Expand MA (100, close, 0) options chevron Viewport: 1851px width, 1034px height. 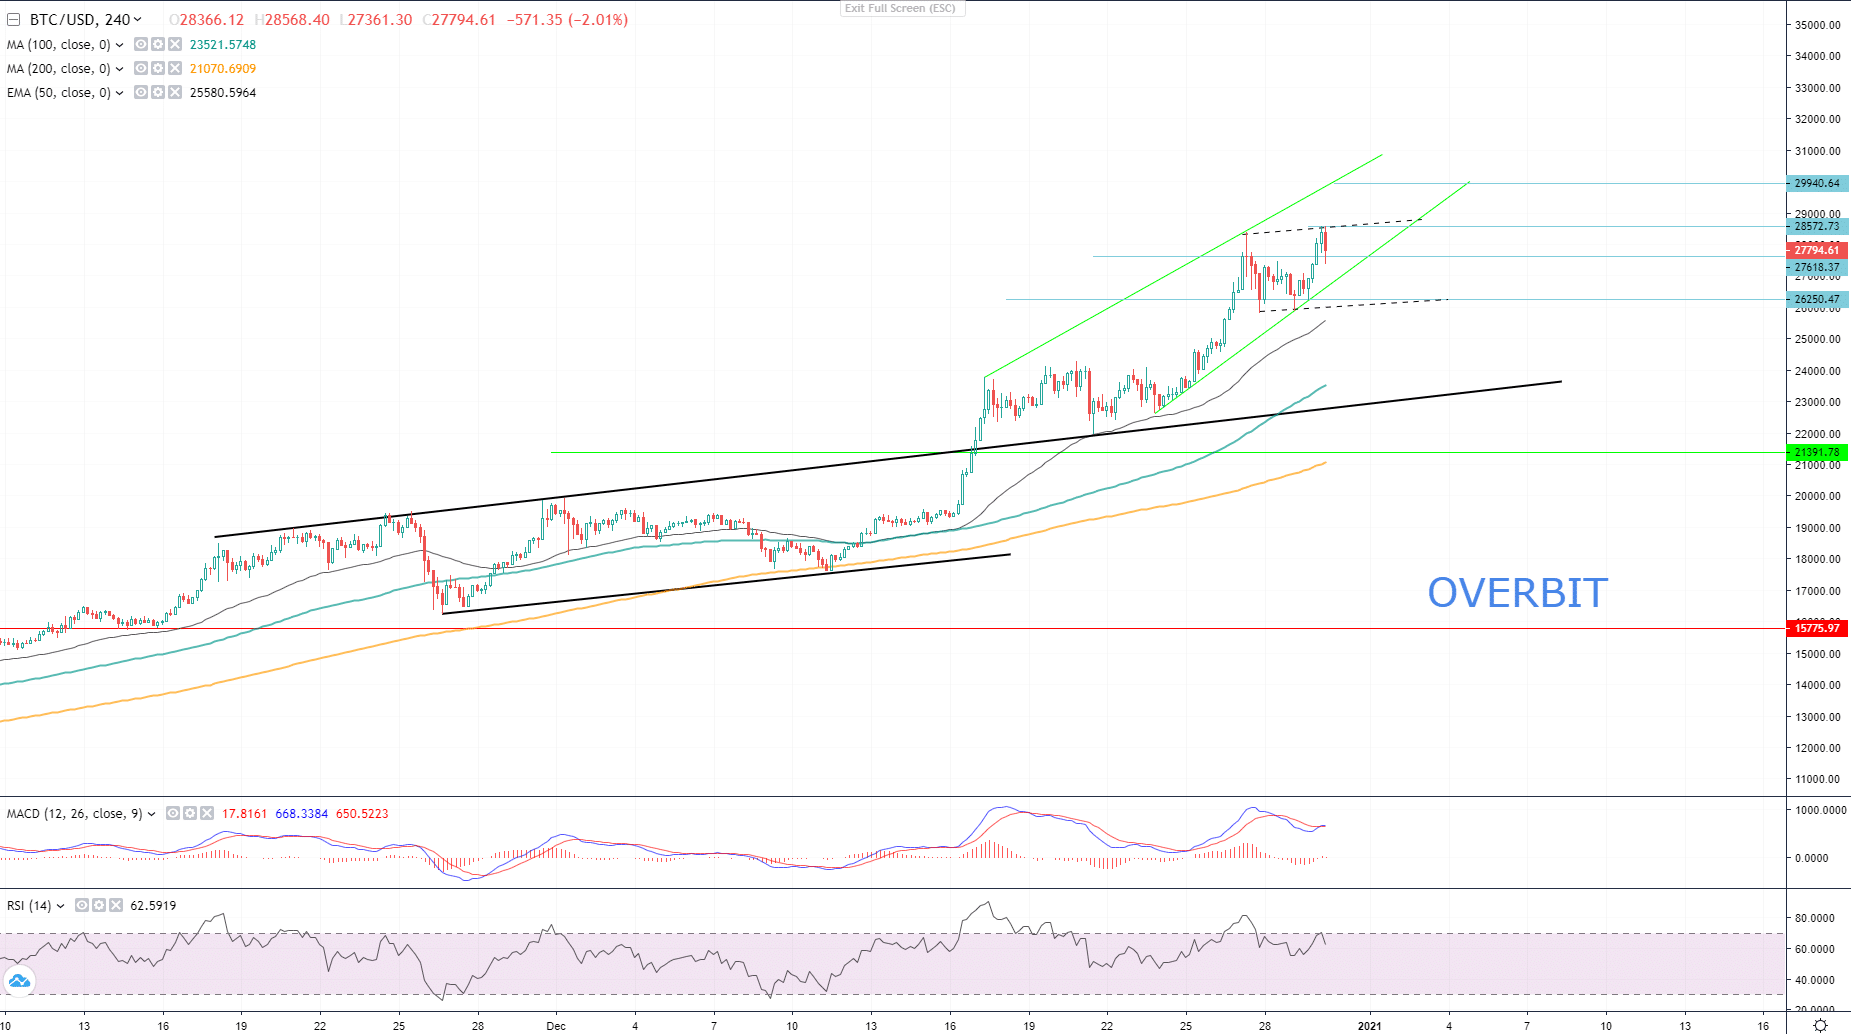[x=119, y=45]
